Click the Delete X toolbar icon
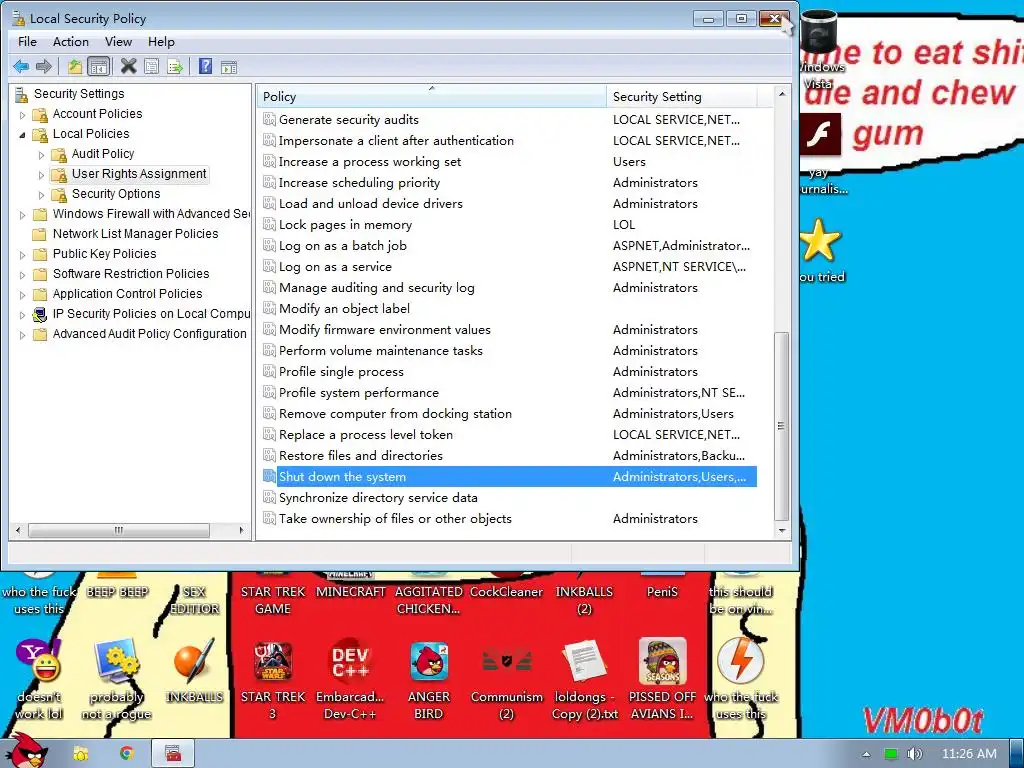Screen dimensions: 1024x768 (x=129, y=66)
